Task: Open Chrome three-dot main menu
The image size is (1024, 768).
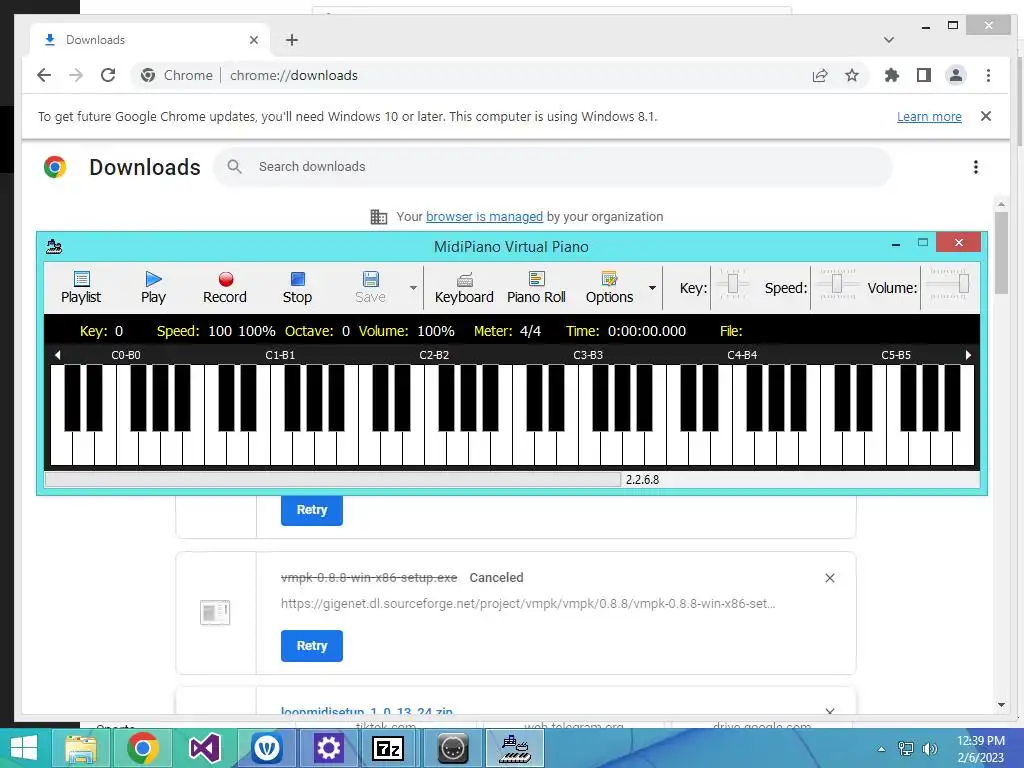Action: 988,75
